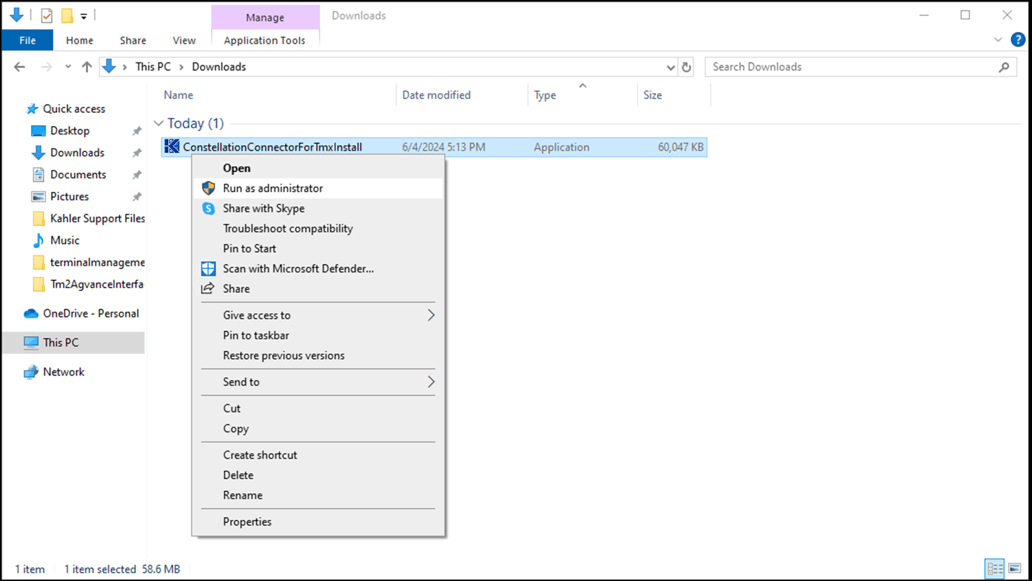Image resolution: width=1032 pixels, height=581 pixels.
Task: Open the View ribbon tab
Action: [x=184, y=40]
